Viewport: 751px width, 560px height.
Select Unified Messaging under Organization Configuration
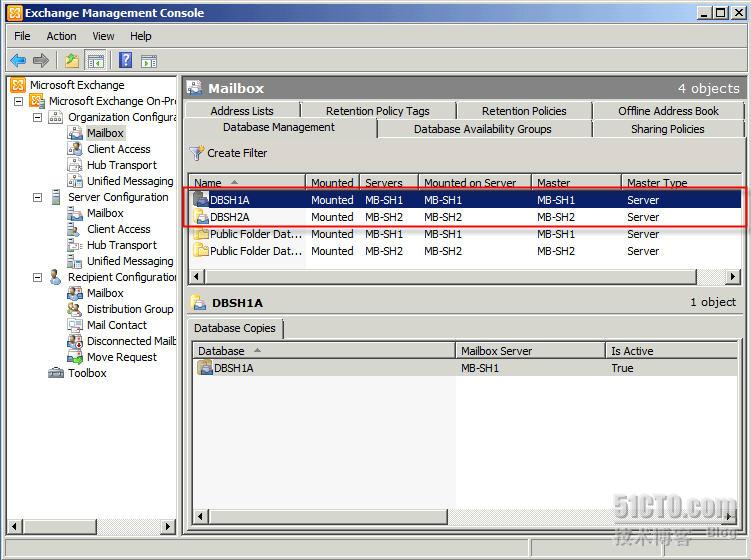130,181
